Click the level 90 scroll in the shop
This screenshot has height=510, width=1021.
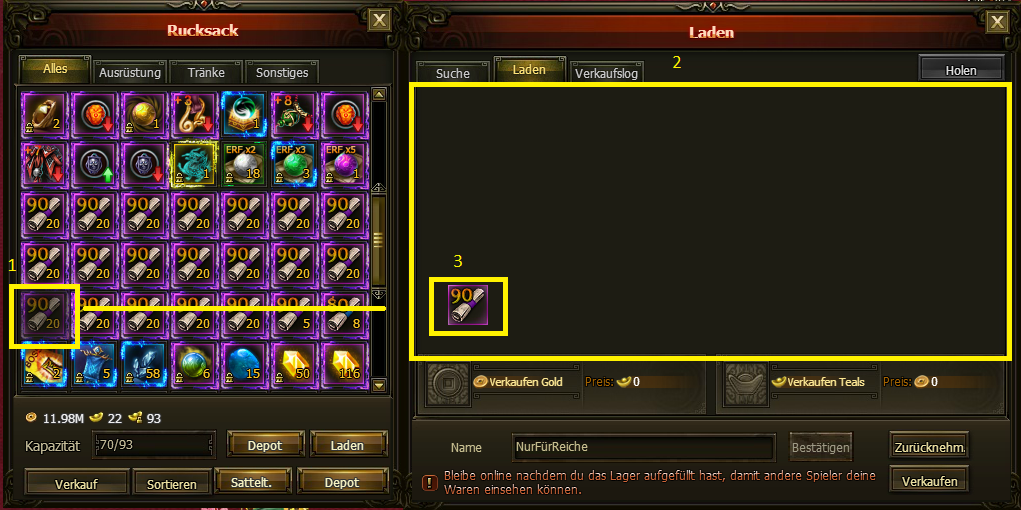(468, 305)
